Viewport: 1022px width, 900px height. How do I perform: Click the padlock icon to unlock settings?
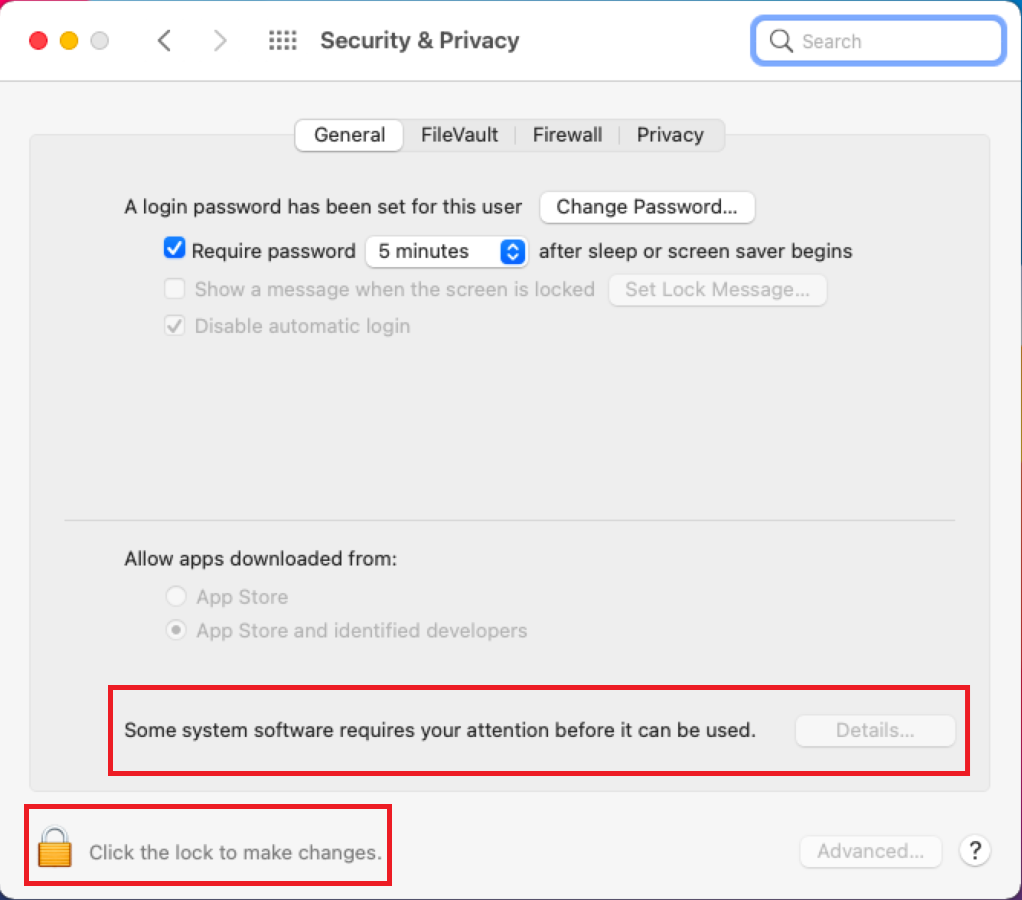[x=55, y=847]
